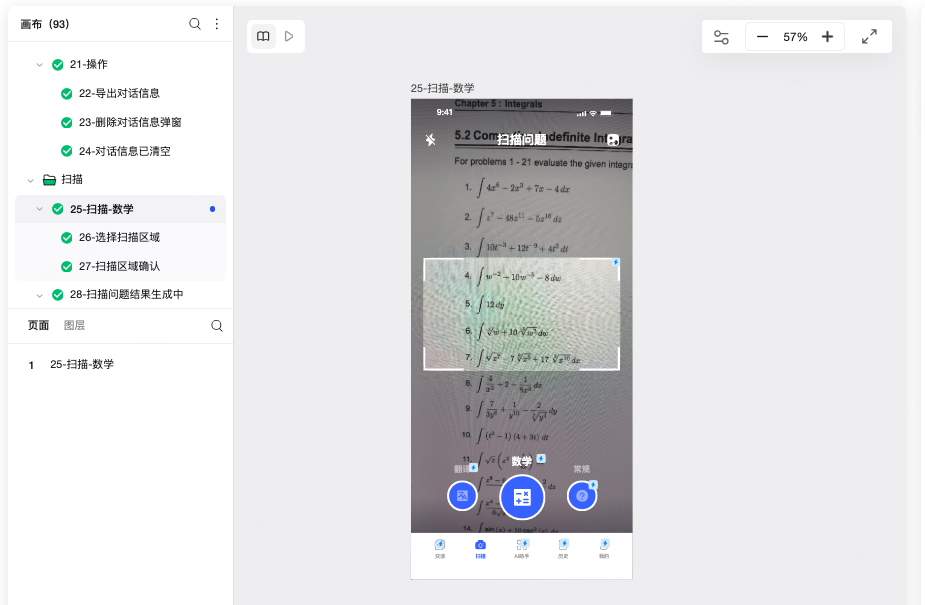Open the canvas panel more options menu
925x605 pixels.
[217, 24]
